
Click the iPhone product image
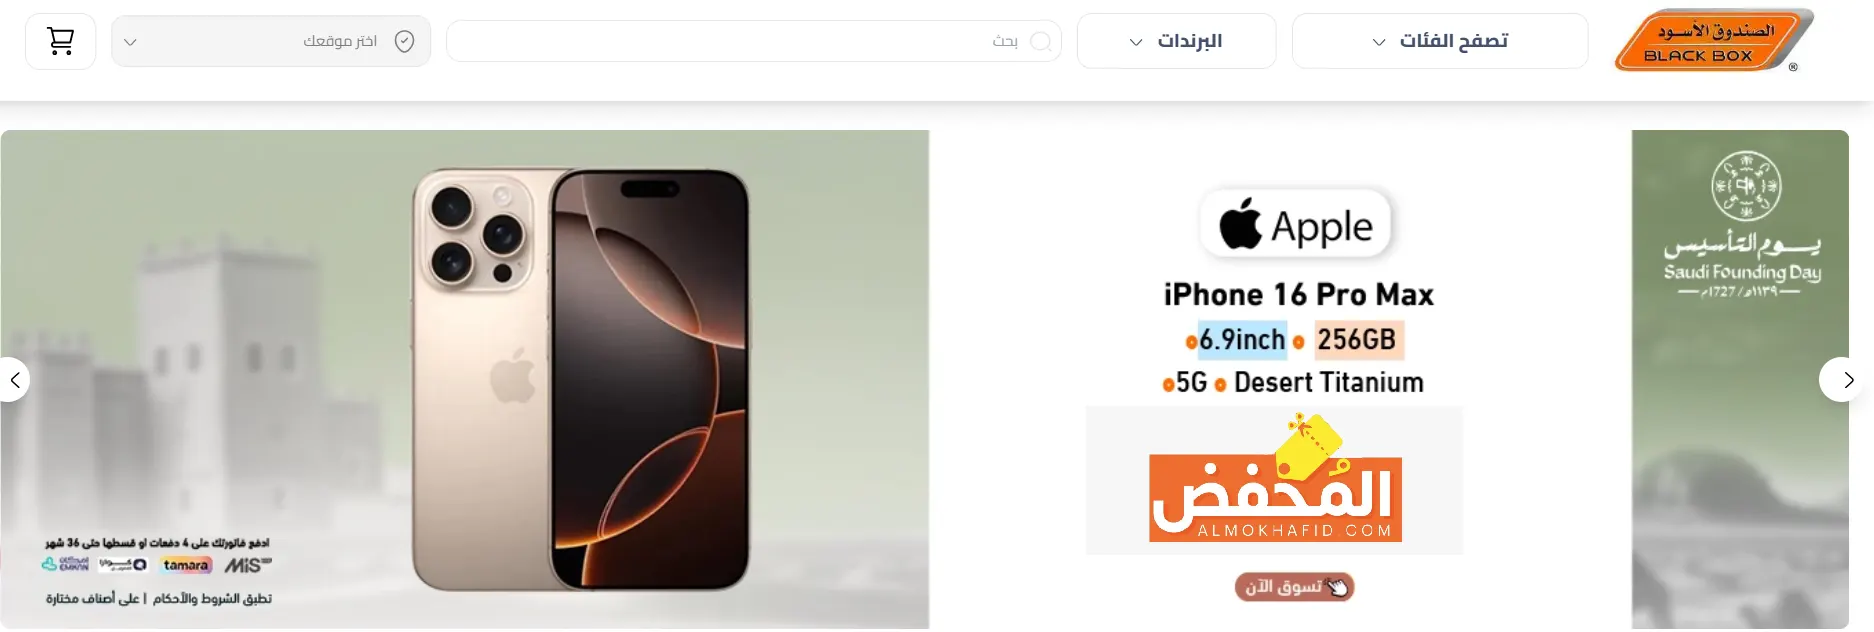581,380
